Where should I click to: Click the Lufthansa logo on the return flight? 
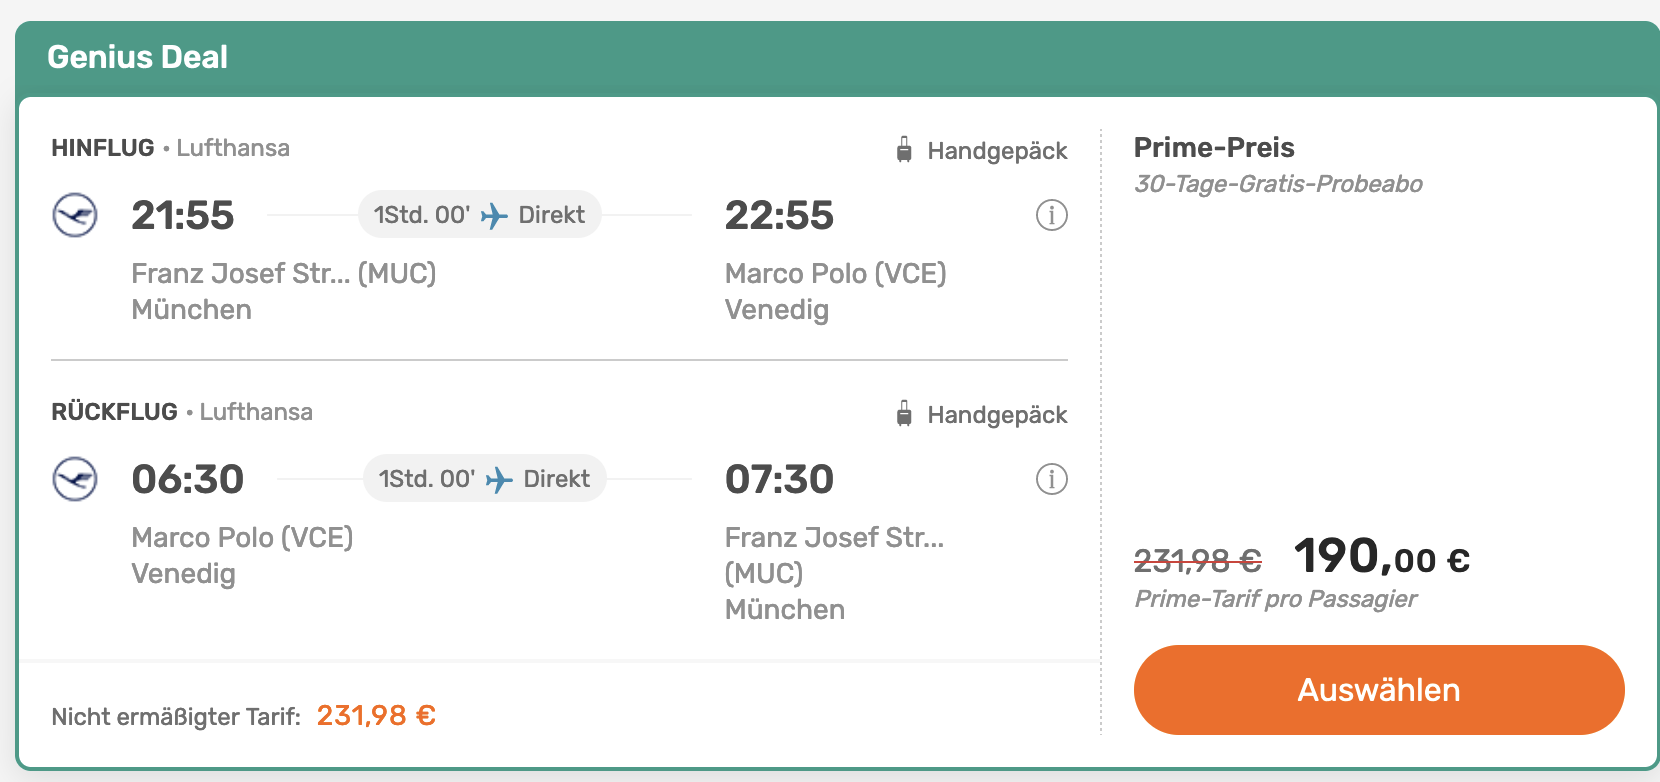click(x=75, y=479)
